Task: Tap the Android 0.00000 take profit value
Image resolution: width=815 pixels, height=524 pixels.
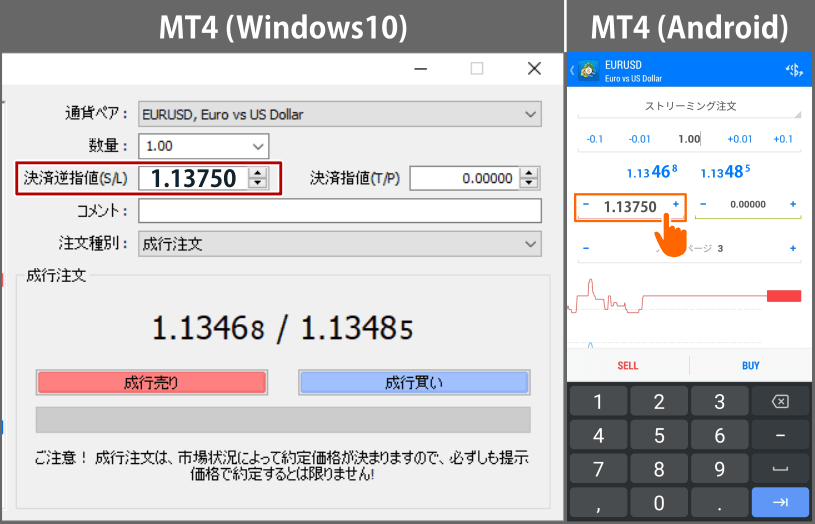Action: (x=748, y=204)
